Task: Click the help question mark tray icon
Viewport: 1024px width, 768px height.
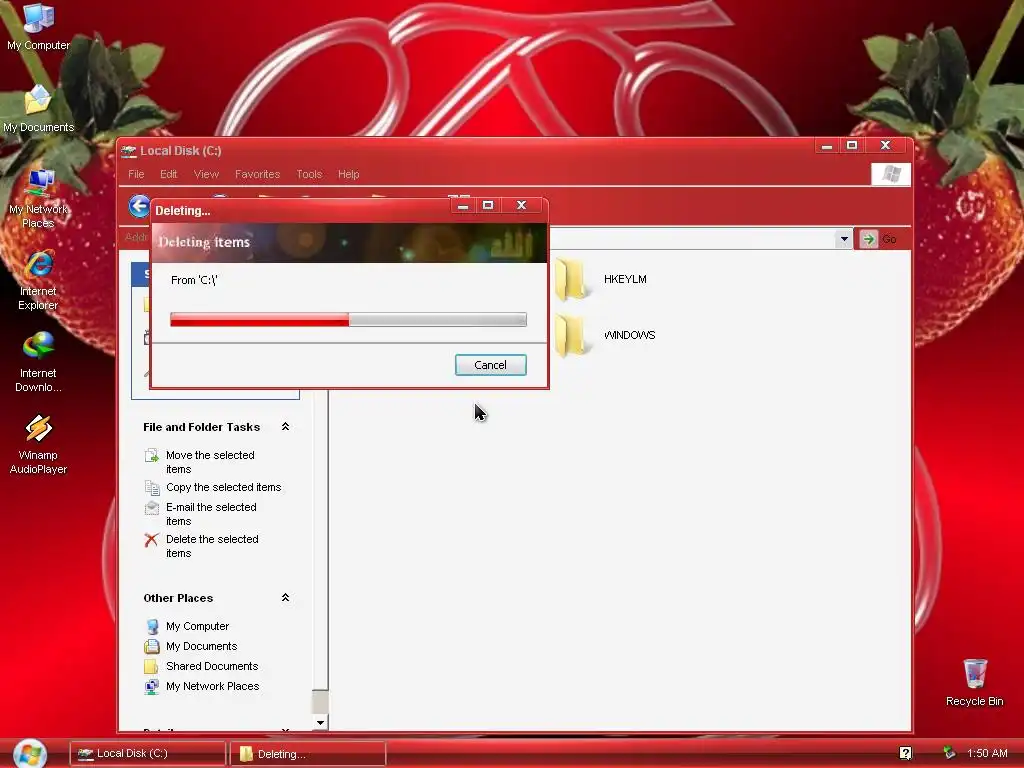Action: tap(905, 753)
